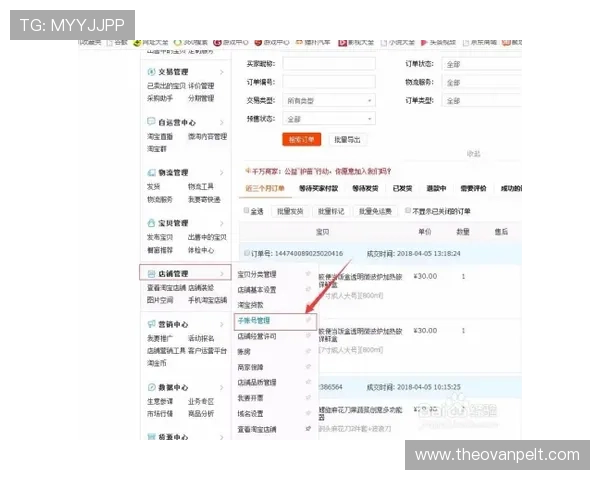
Task: Click the 交易管理 section icon
Action: (x=152, y=72)
